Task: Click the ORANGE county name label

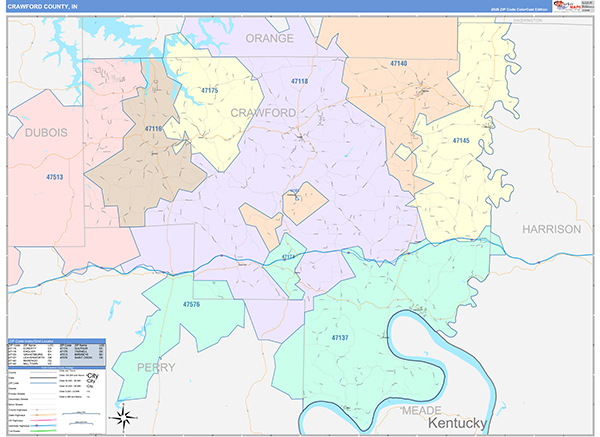Action: (x=270, y=38)
